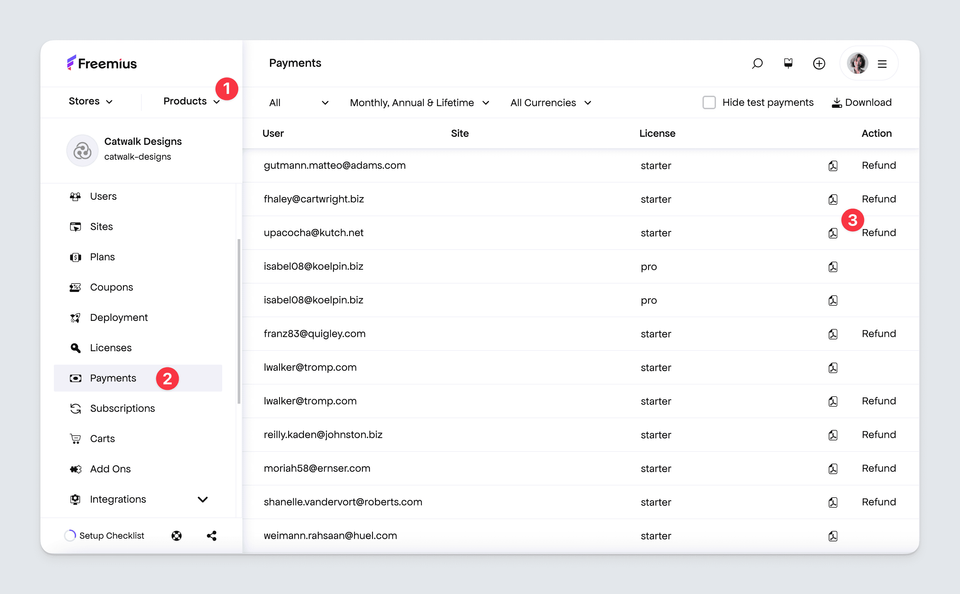Image resolution: width=960 pixels, height=594 pixels.
Task: Select Coupons in the sidebar
Action: (x=111, y=288)
